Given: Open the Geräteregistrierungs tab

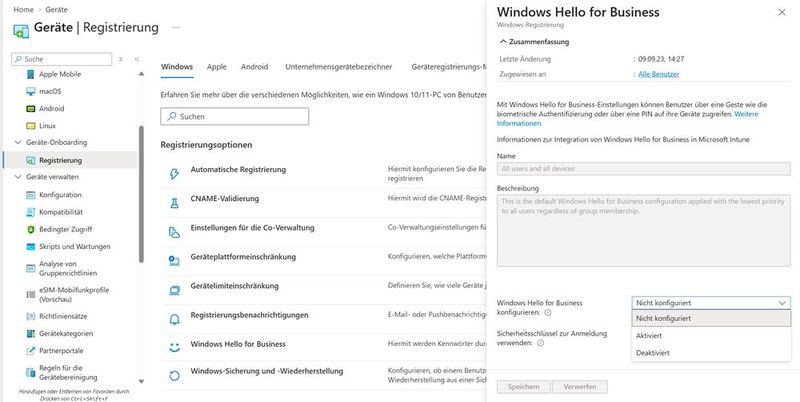Looking at the screenshot, I should click(x=448, y=67).
